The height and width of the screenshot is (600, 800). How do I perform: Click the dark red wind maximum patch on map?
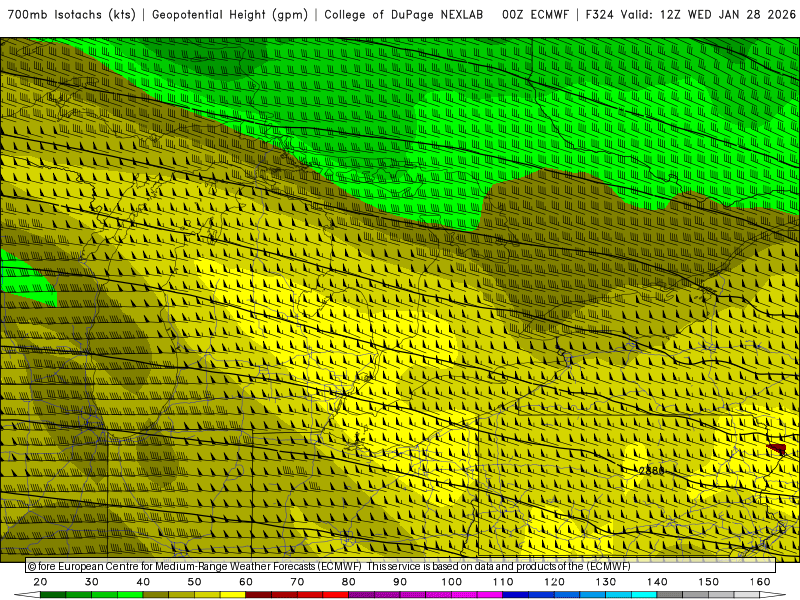(x=777, y=448)
